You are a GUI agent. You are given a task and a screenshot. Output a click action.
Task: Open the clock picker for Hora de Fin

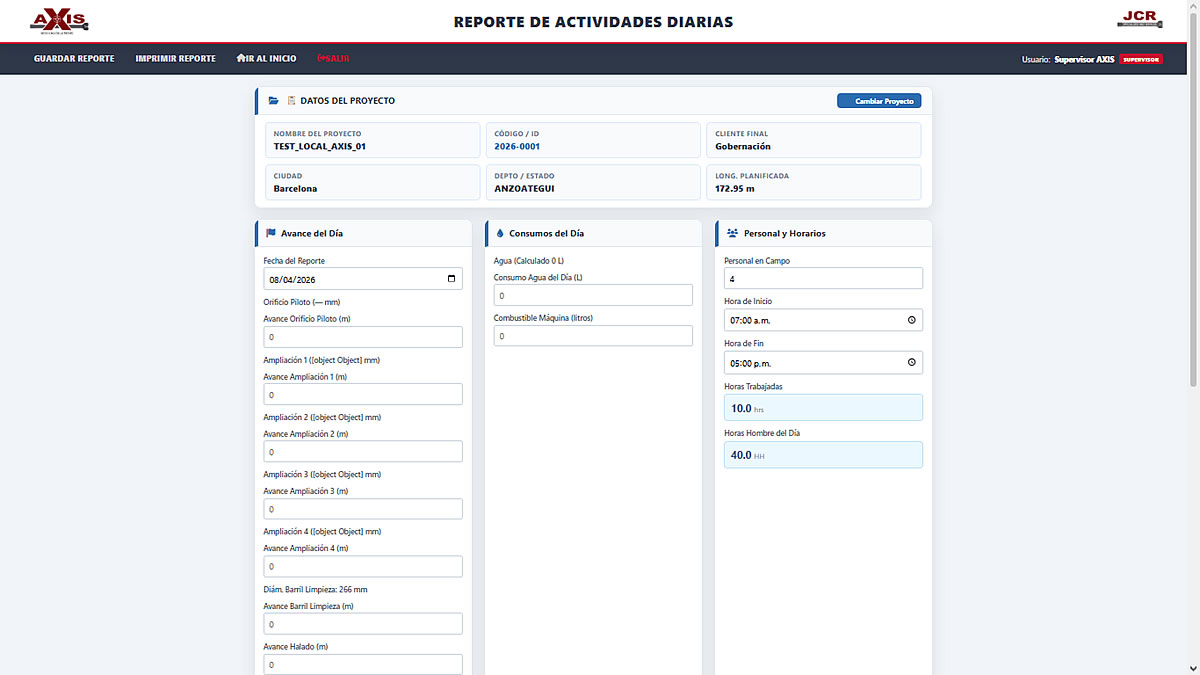[x=912, y=362]
